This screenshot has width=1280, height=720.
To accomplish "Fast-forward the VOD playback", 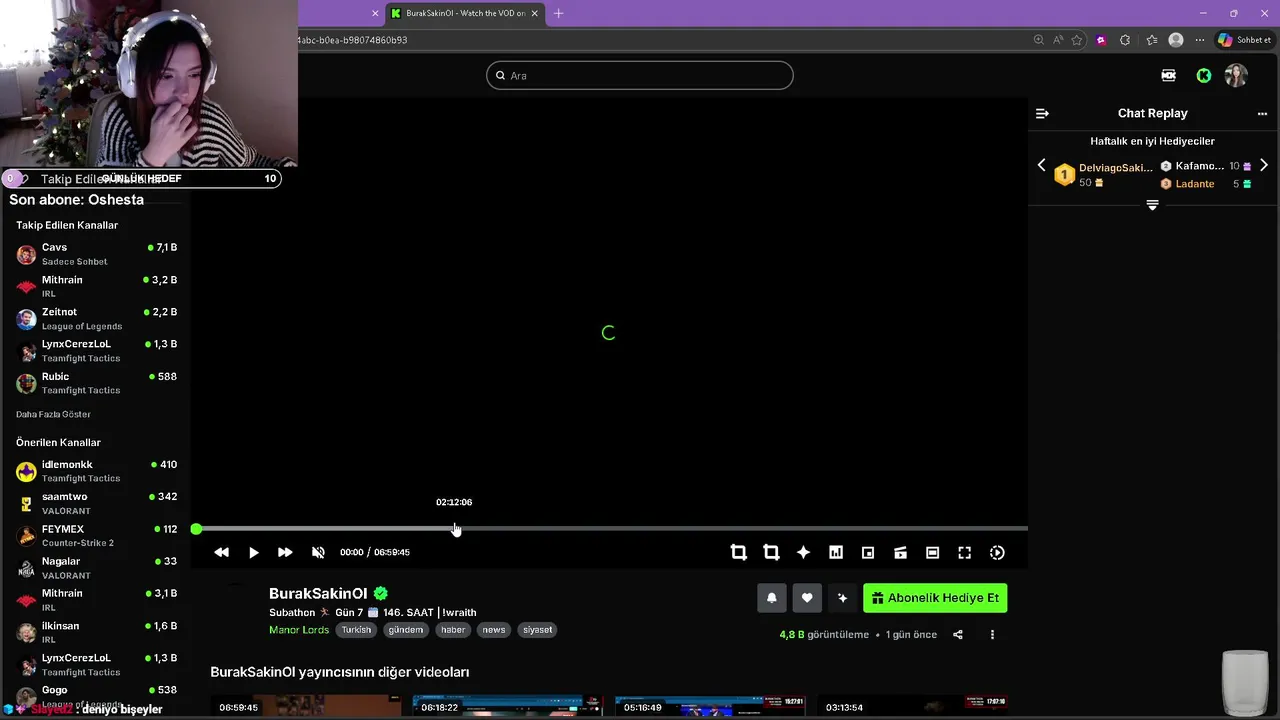I will 285,552.
